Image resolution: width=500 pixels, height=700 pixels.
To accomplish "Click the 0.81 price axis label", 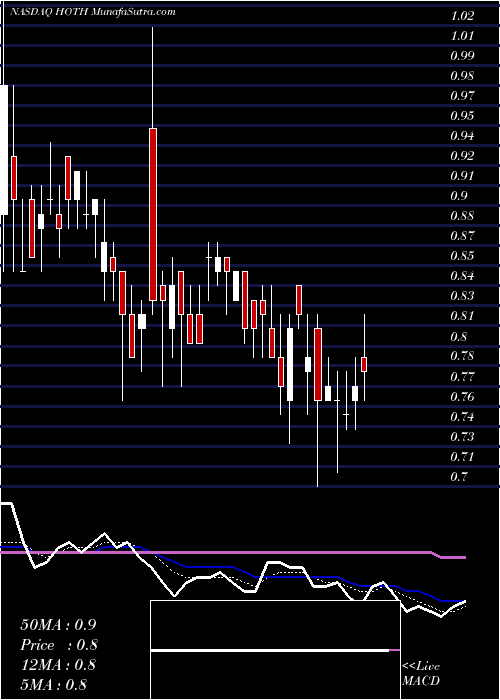I will 461,317.
